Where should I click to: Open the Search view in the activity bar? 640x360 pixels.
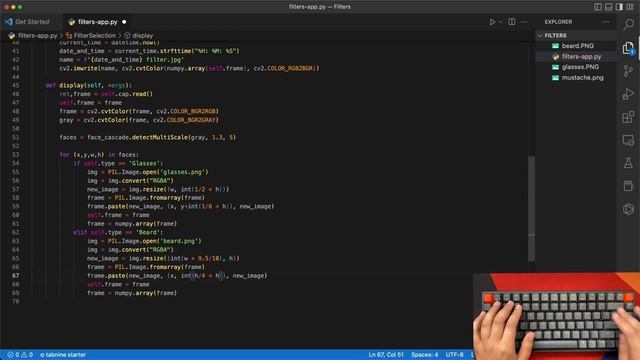click(x=628, y=24)
